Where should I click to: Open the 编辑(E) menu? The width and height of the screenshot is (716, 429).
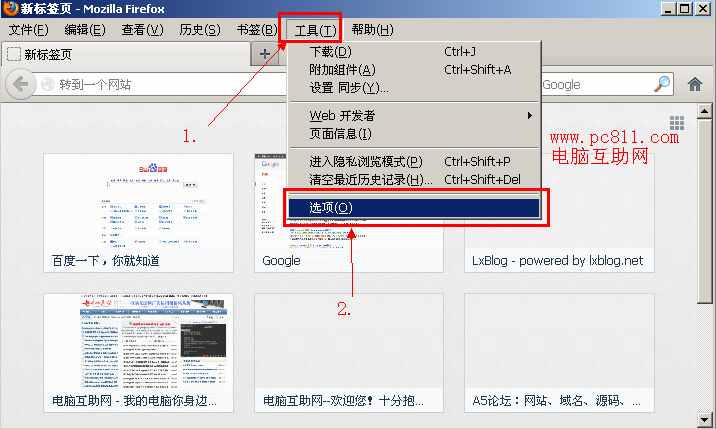point(85,30)
